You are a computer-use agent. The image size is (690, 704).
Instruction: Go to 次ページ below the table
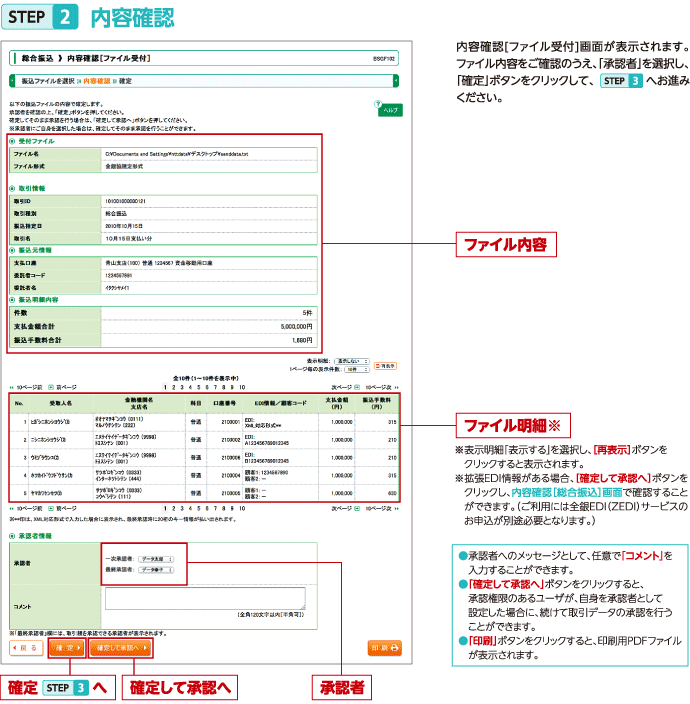(346, 508)
